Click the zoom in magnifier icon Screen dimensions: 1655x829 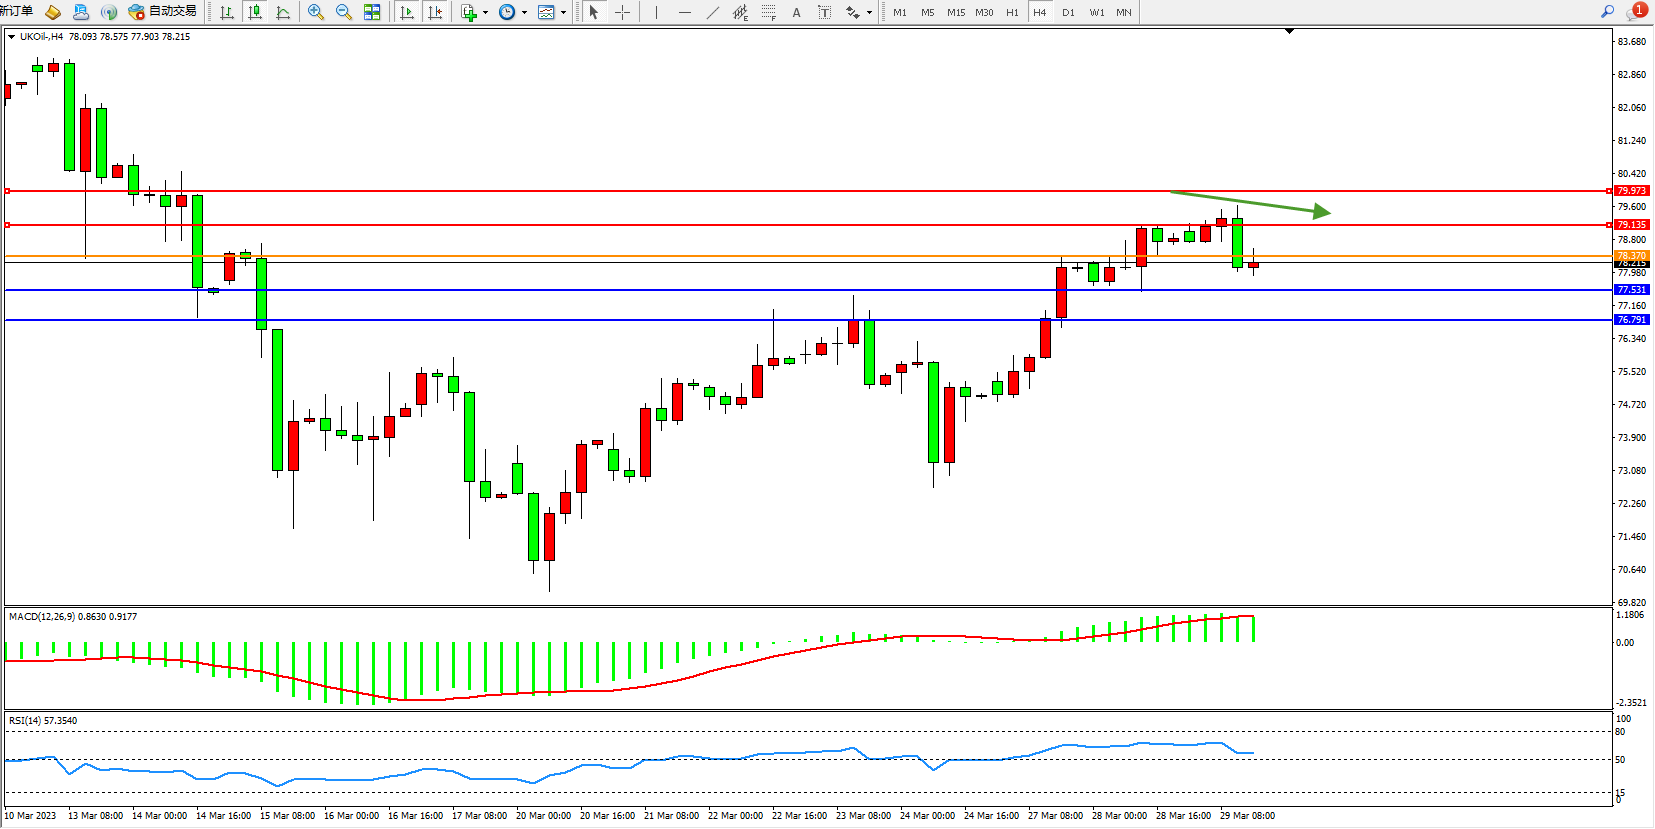(x=316, y=12)
